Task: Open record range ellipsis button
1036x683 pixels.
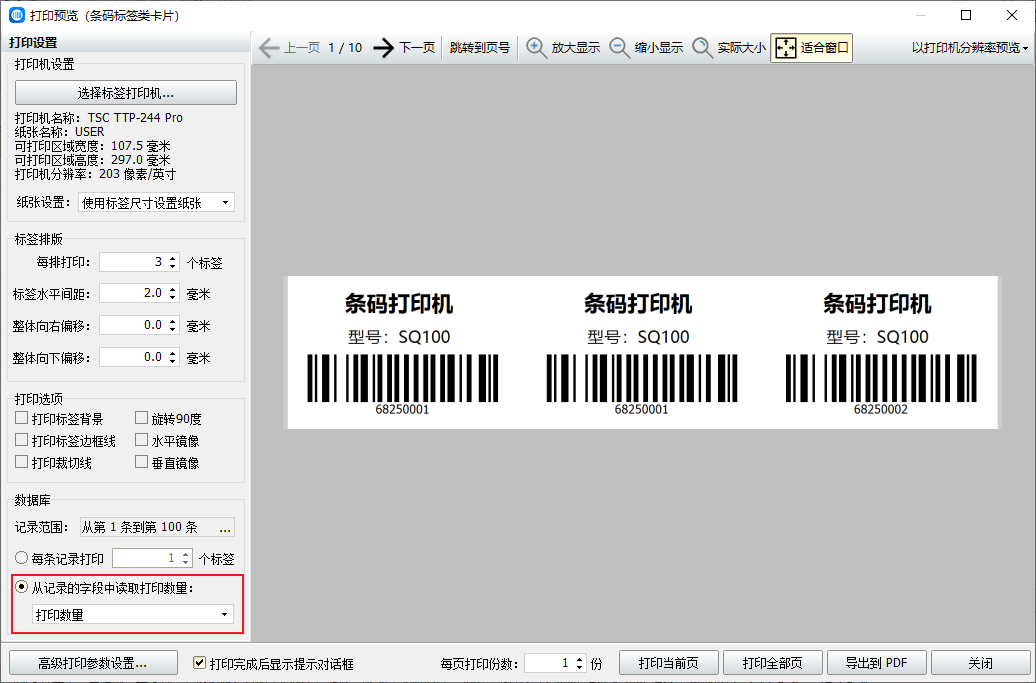Action: [x=225, y=527]
